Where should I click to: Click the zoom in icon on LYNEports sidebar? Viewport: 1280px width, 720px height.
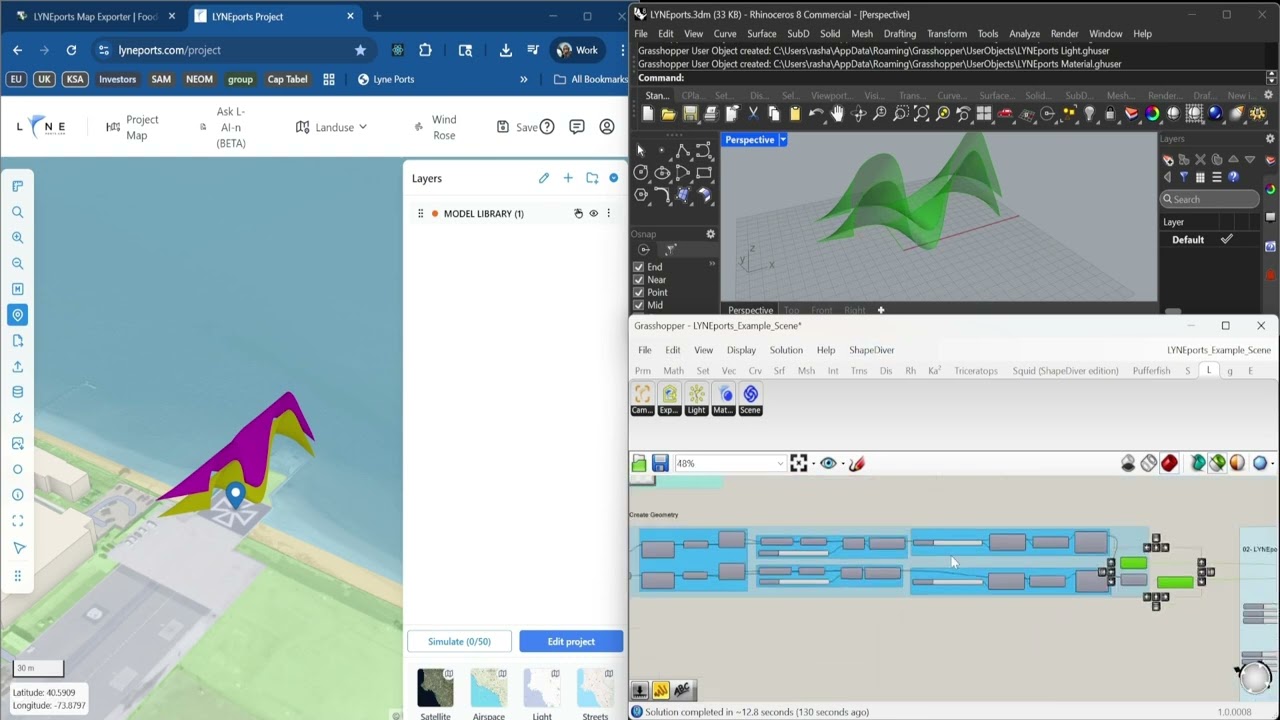17,238
